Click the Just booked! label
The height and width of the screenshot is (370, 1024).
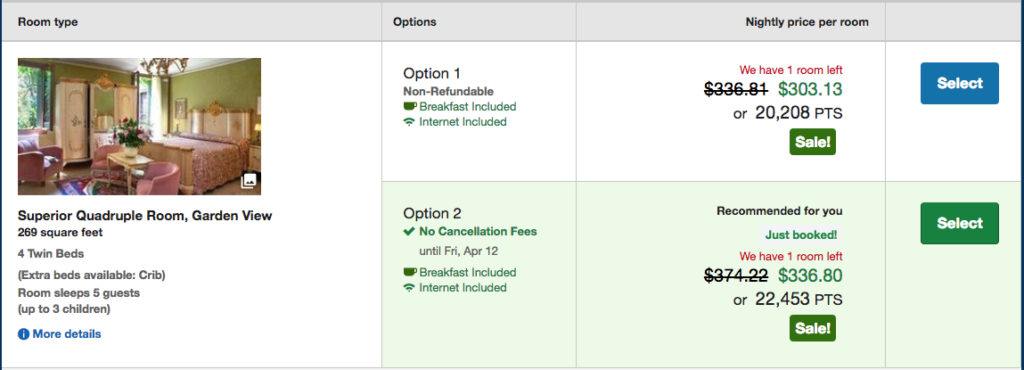click(801, 234)
